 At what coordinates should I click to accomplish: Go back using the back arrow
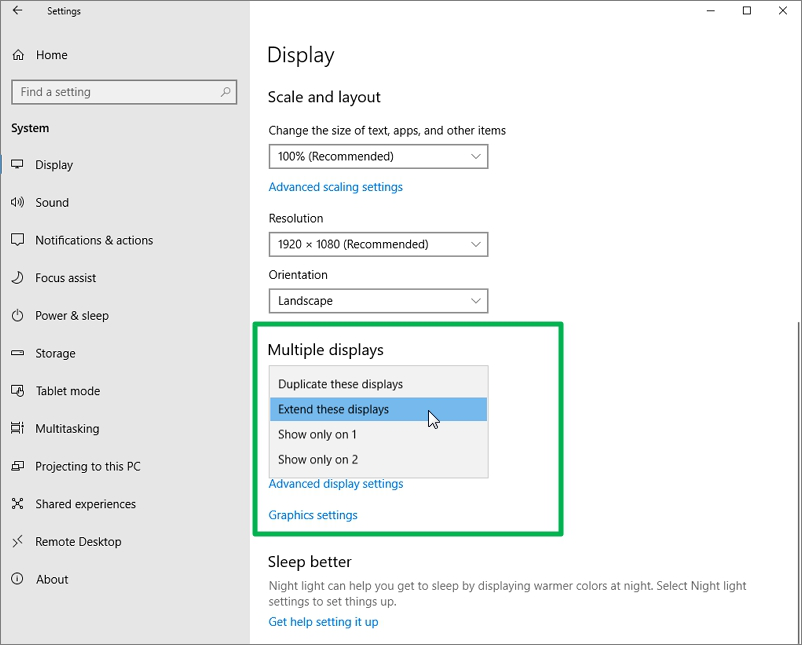(17, 11)
